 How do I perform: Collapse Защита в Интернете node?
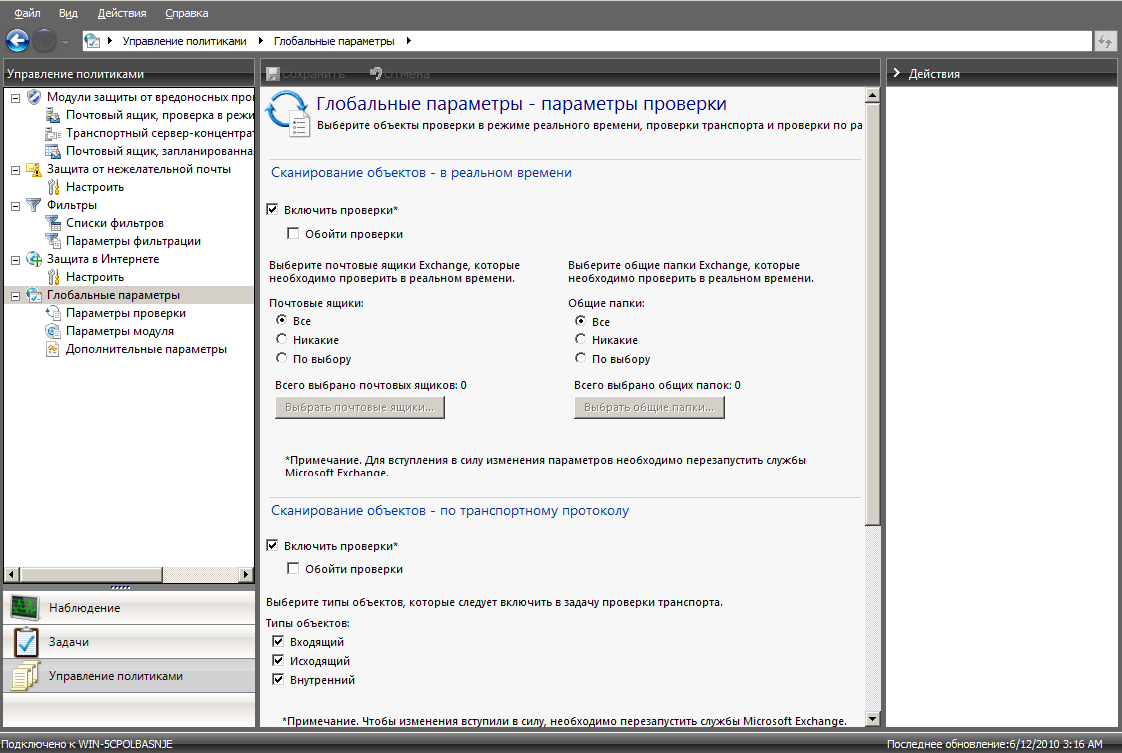[15, 261]
